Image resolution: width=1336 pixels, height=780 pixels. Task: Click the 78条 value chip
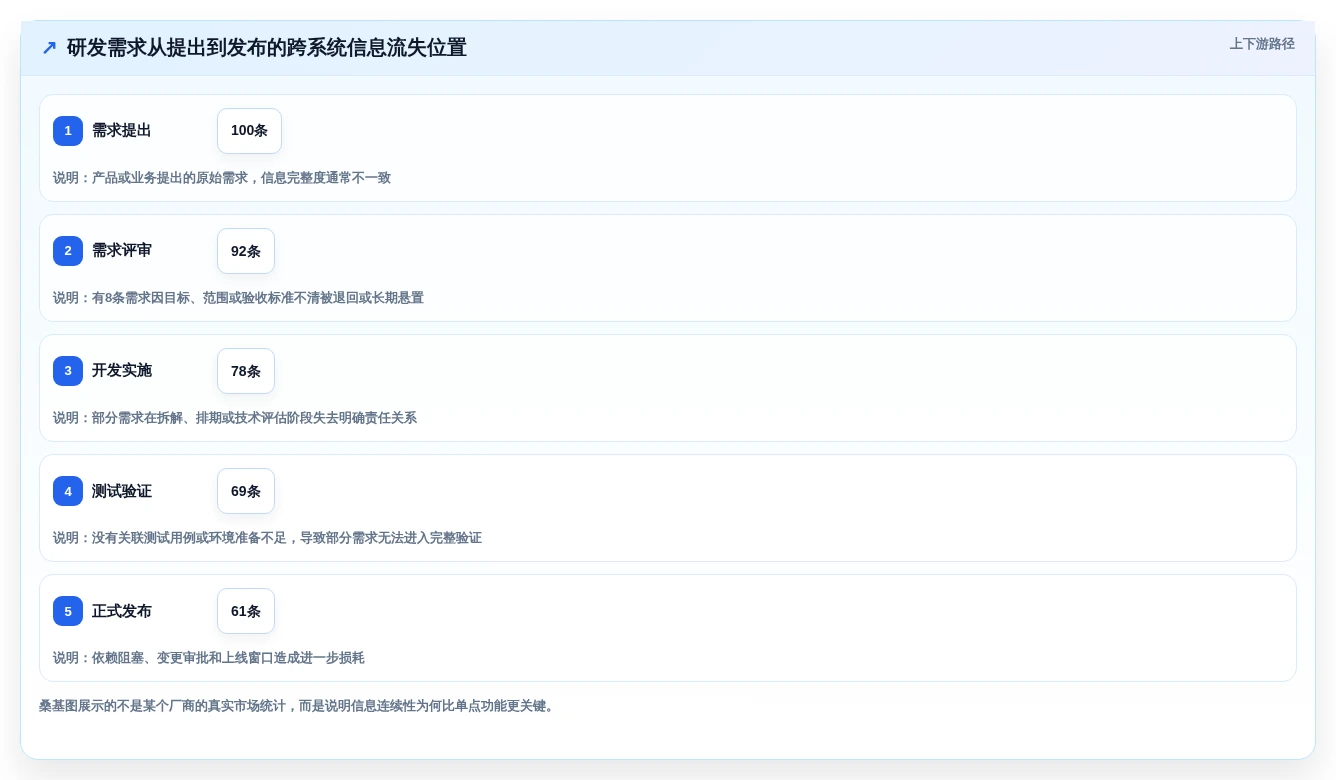click(x=246, y=371)
